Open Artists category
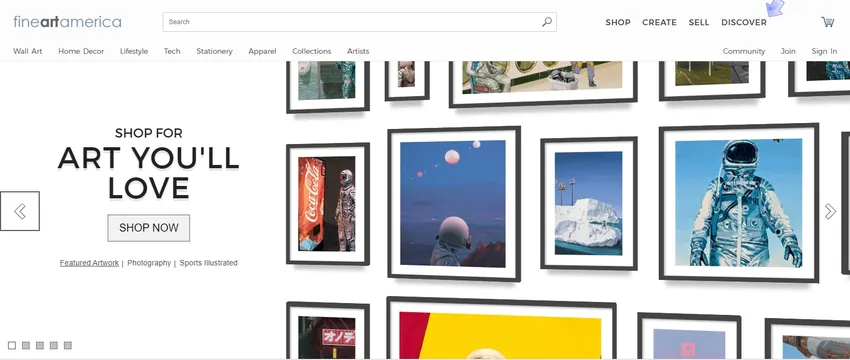Image resolution: width=850 pixels, height=360 pixels. pos(358,51)
